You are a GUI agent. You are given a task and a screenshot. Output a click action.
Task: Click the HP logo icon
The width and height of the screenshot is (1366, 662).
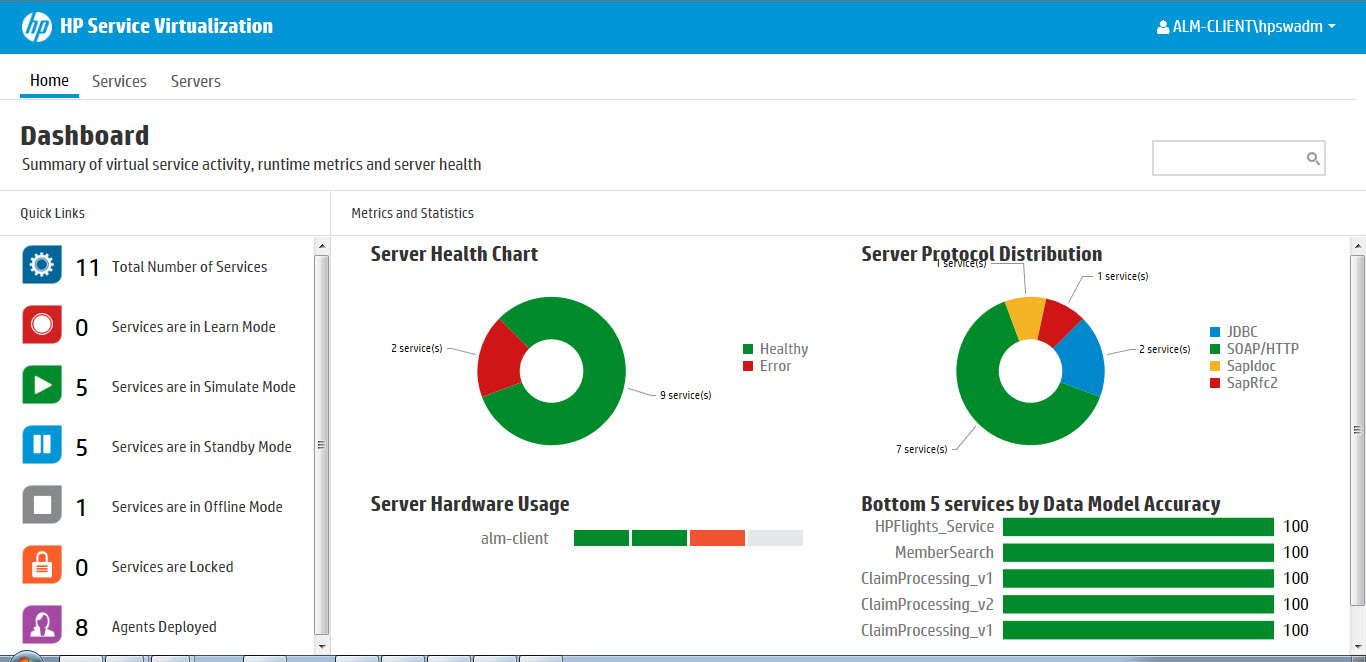(x=36, y=27)
